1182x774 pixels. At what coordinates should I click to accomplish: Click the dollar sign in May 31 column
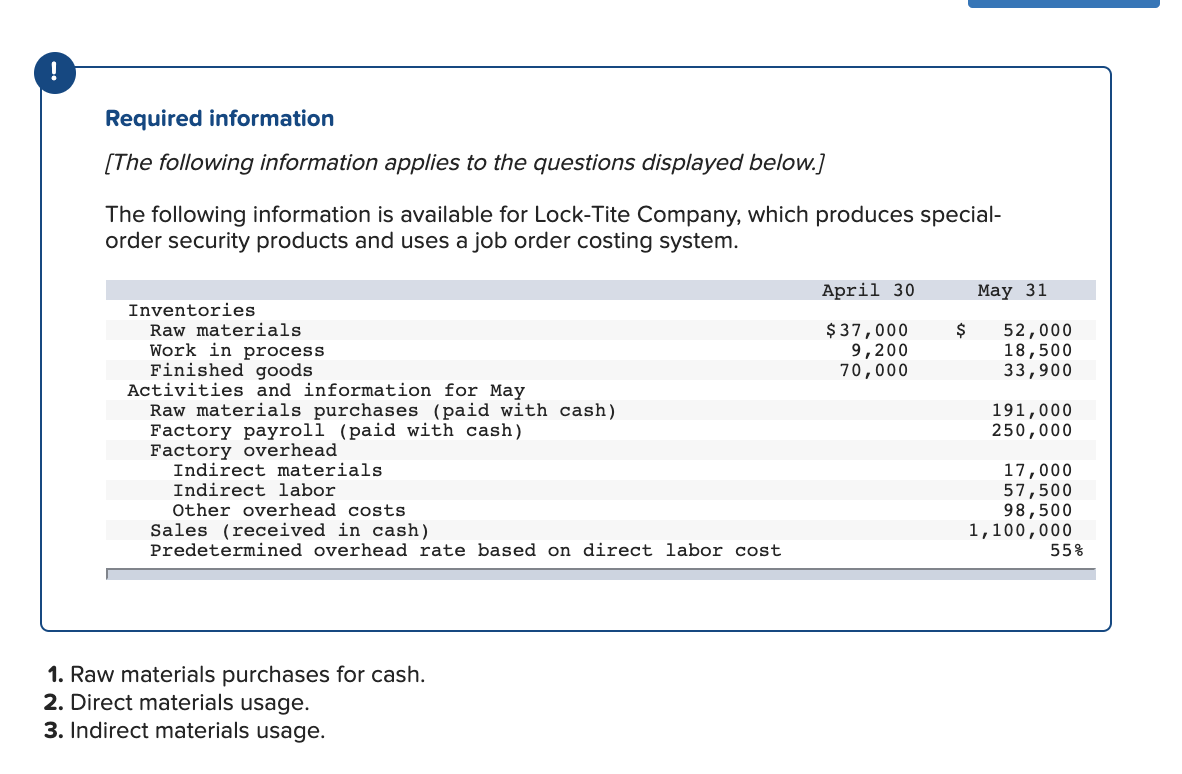point(960,330)
